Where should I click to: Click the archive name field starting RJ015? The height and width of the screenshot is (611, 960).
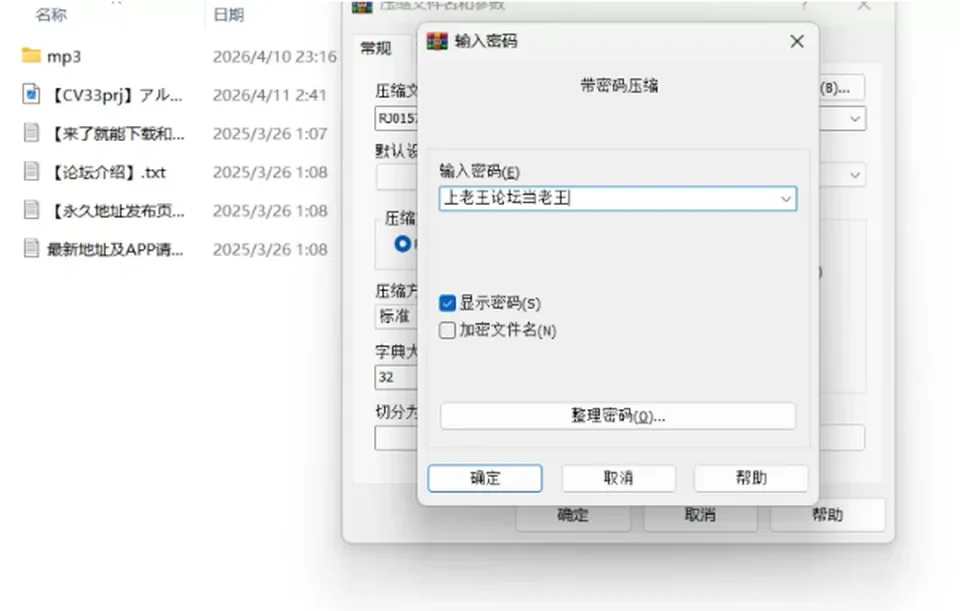(x=396, y=119)
